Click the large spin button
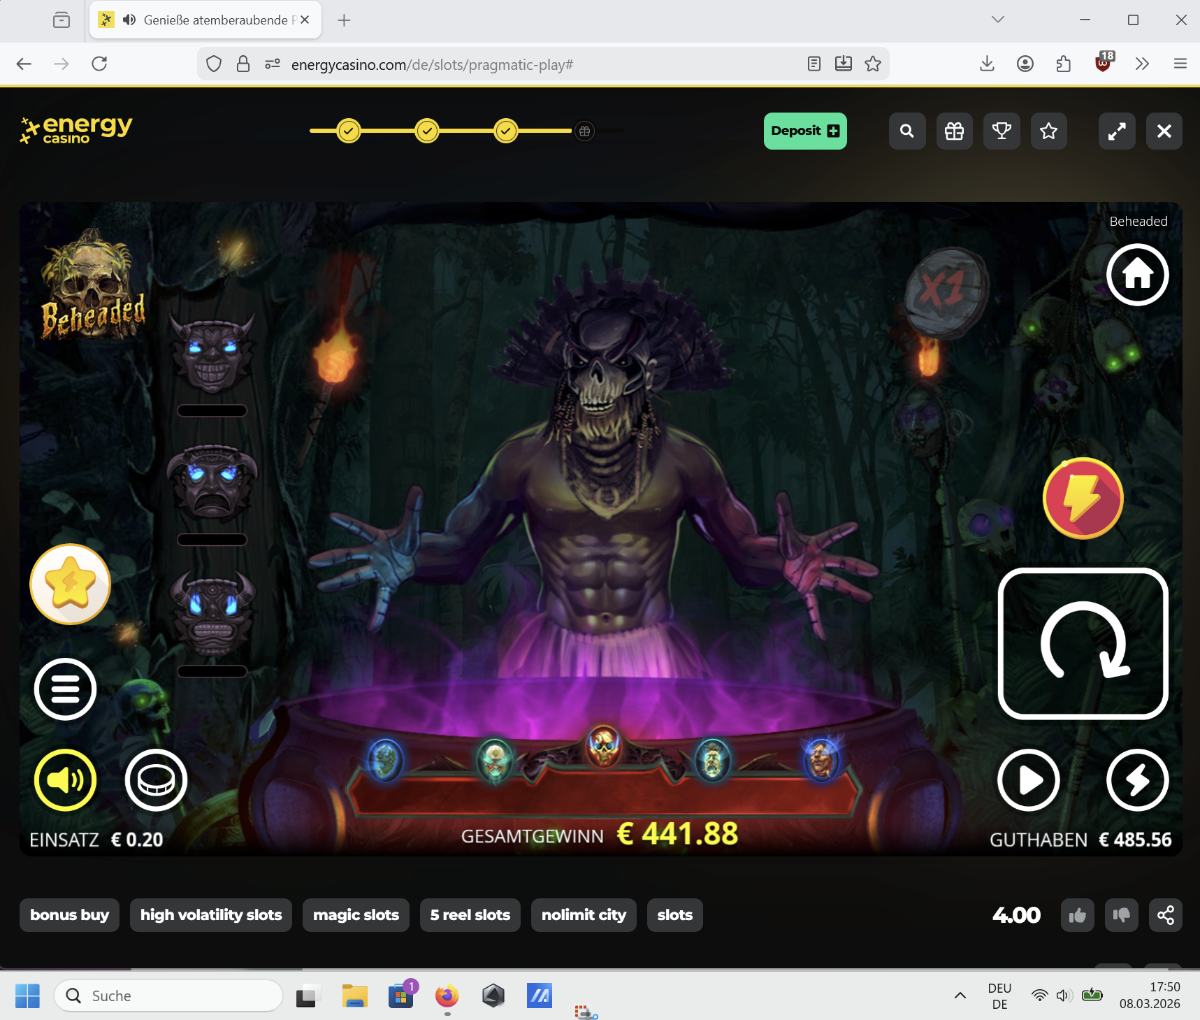This screenshot has height=1020, width=1200. pyautogui.click(x=1083, y=644)
